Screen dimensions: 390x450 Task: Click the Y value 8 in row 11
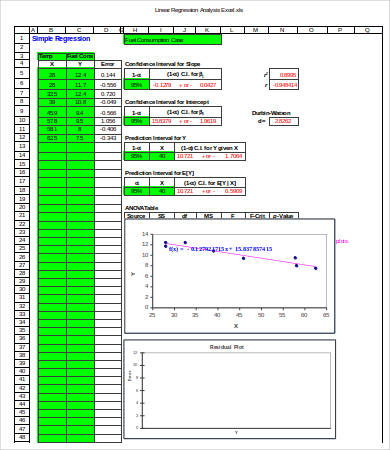80,129
